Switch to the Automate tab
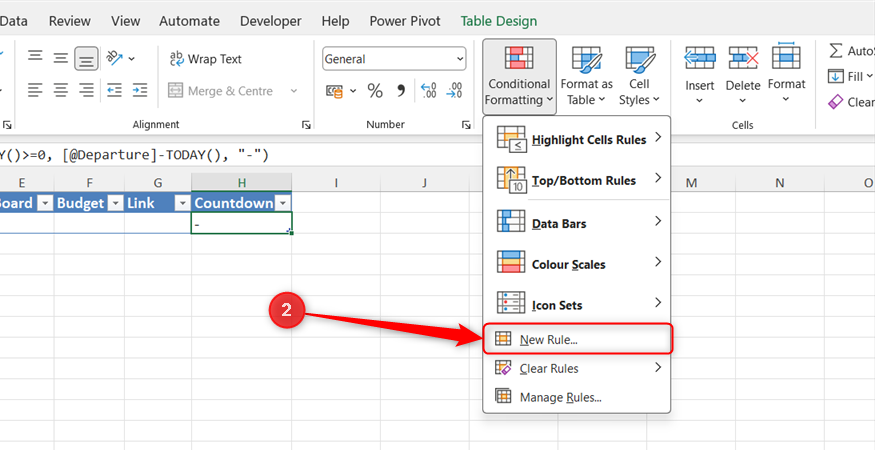 click(190, 21)
